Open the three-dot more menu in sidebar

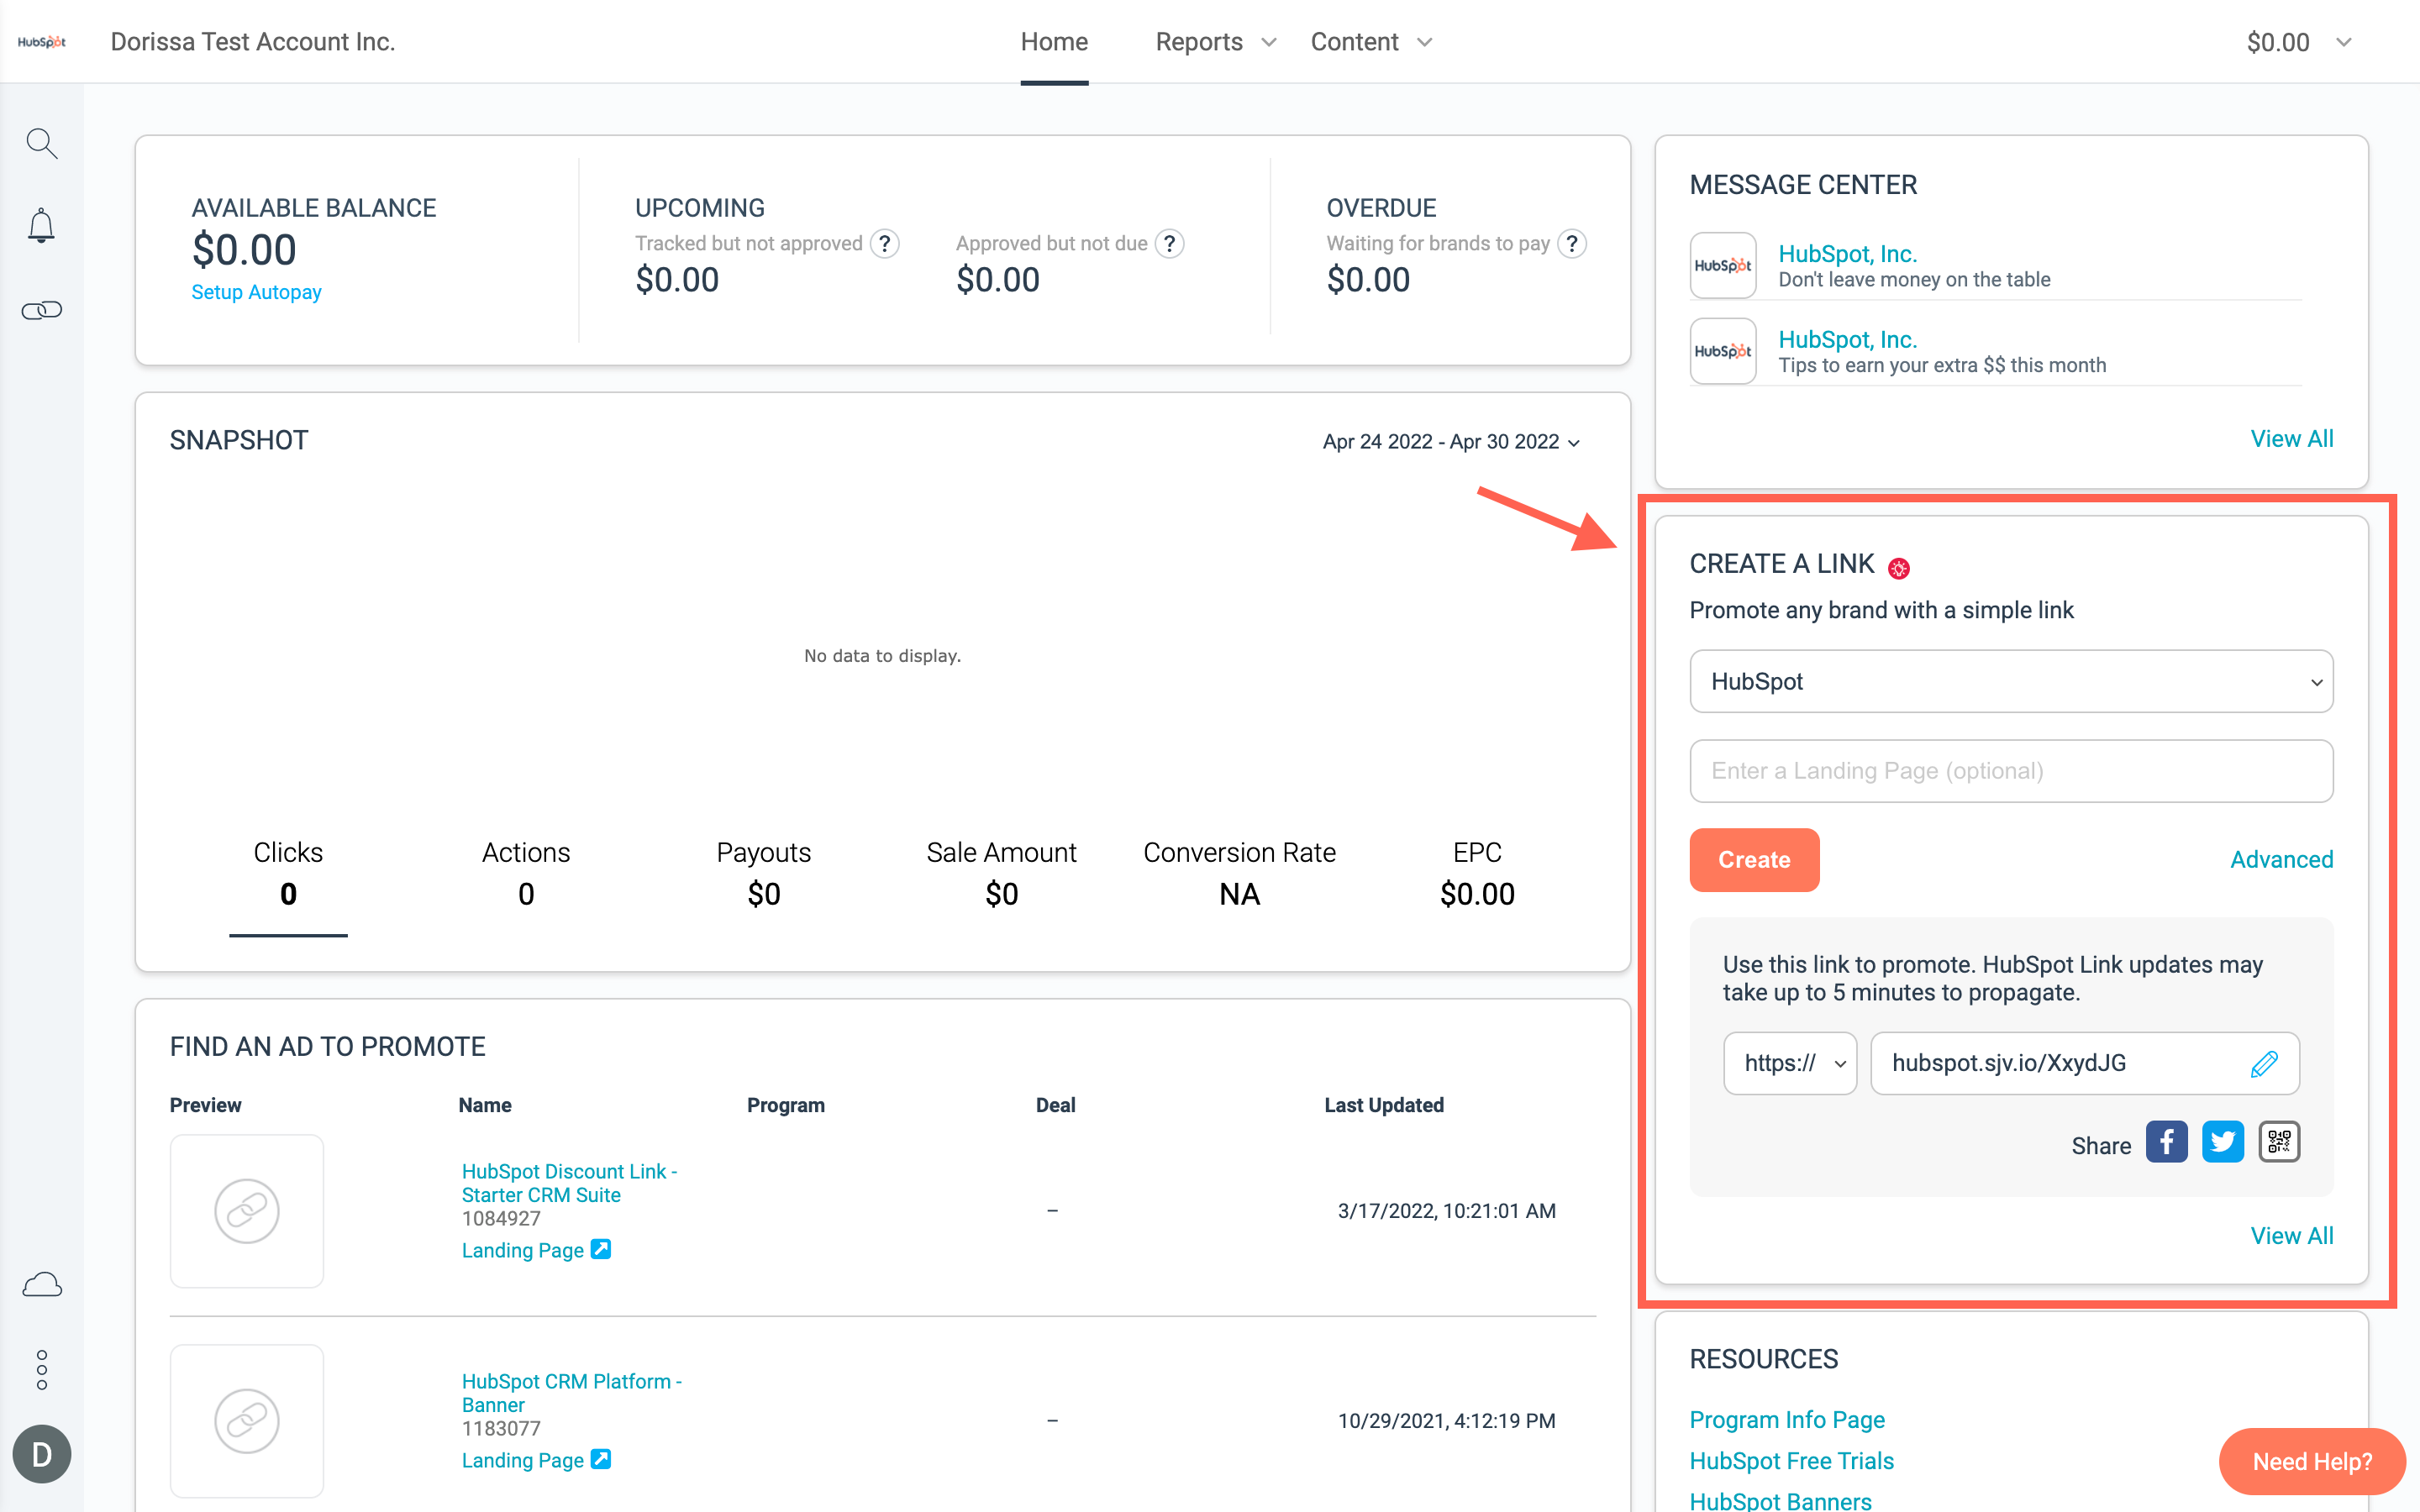click(41, 1370)
